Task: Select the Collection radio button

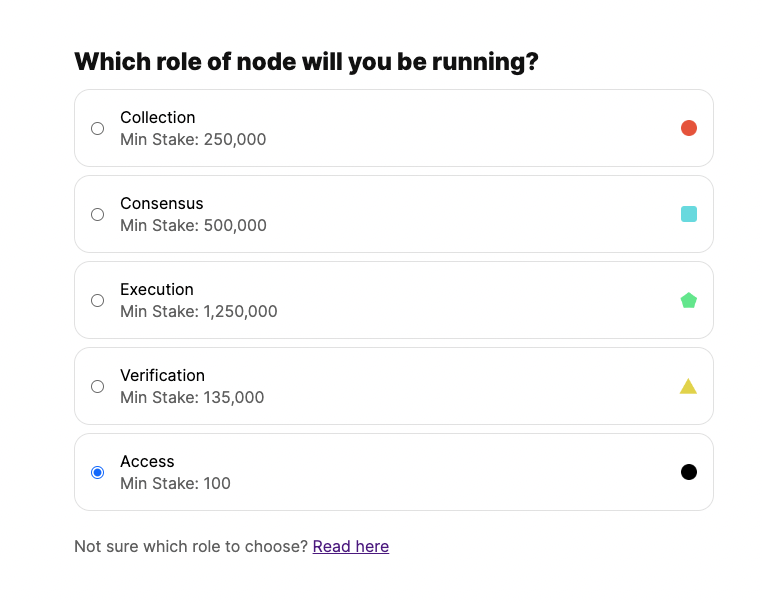Action: pyautogui.click(x=97, y=128)
